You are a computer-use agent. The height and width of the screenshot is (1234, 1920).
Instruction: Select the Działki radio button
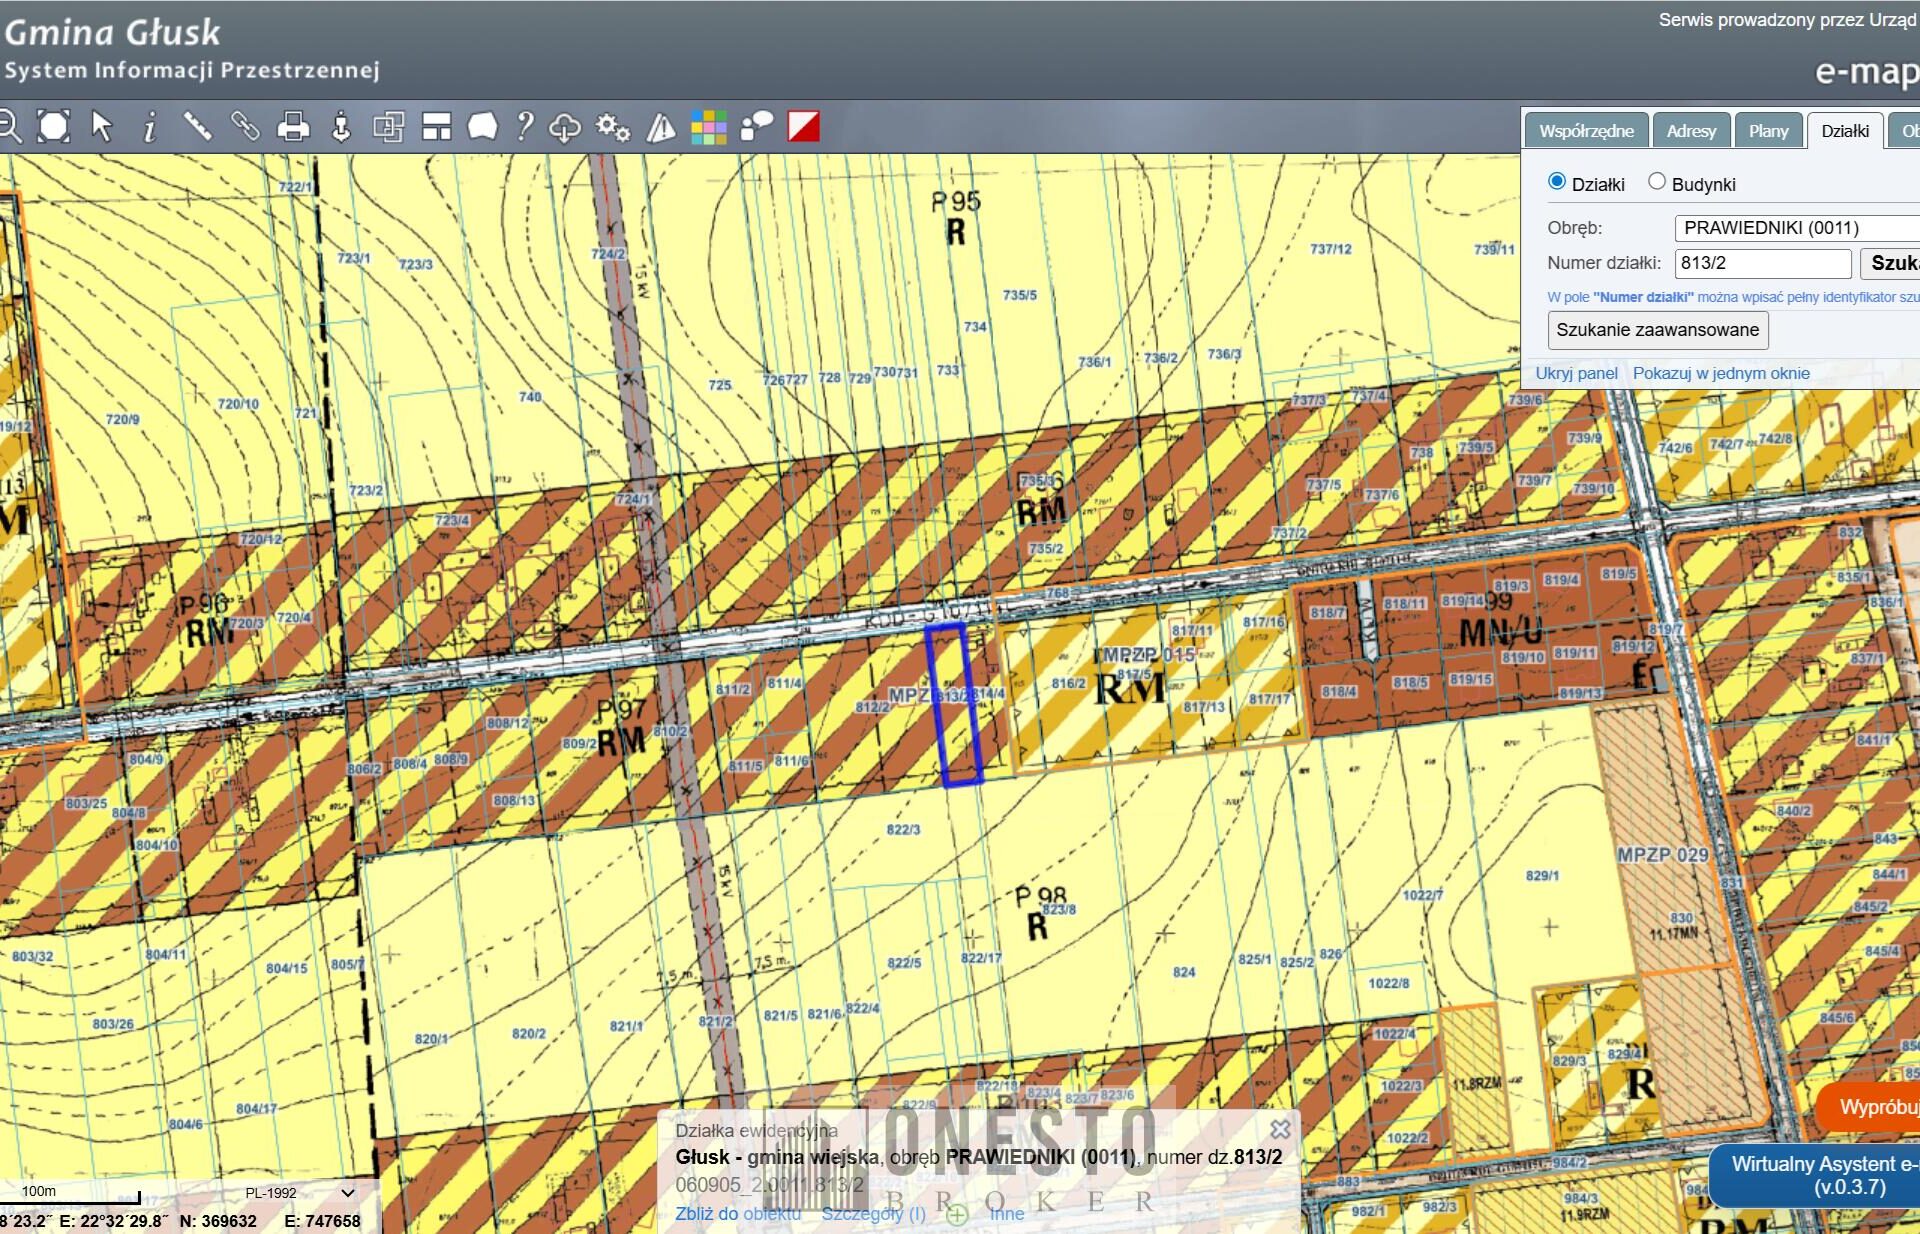pyautogui.click(x=1556, y=182)
